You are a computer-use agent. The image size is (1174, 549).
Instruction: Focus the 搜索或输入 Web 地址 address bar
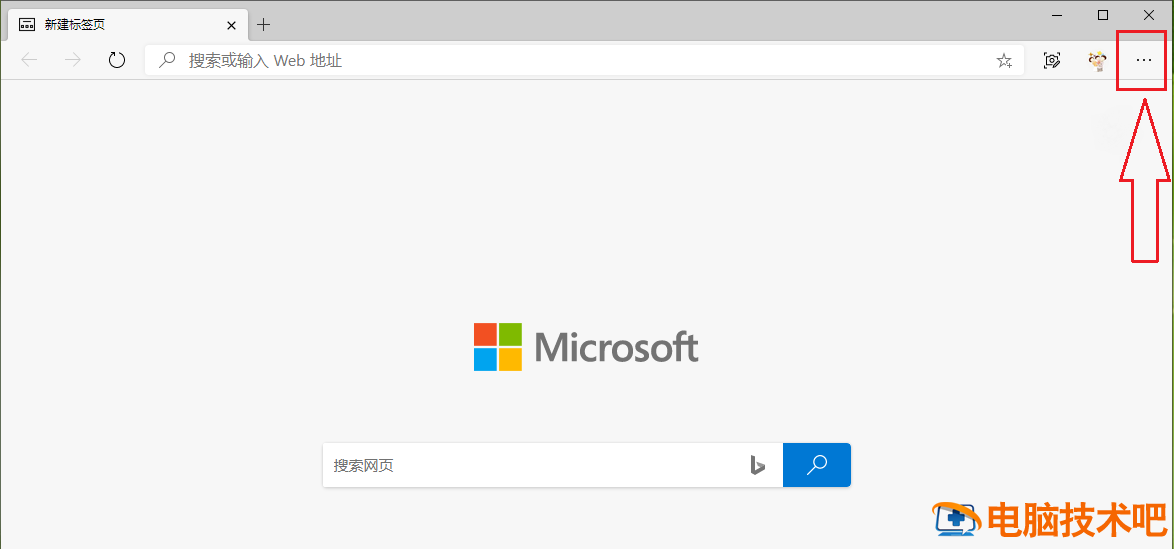click(580, 61)
